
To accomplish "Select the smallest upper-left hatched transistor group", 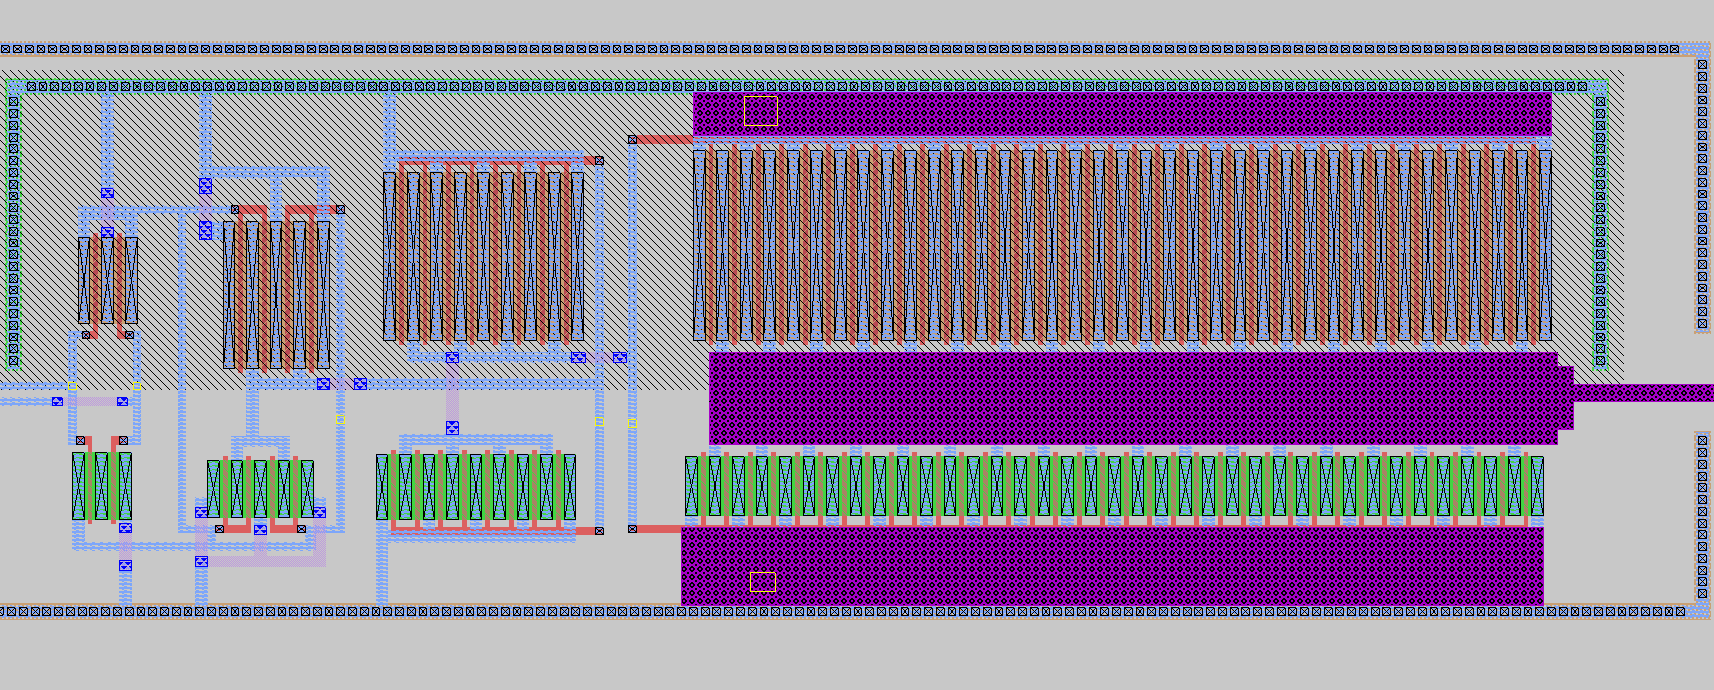I will click(x=108, y=280).
